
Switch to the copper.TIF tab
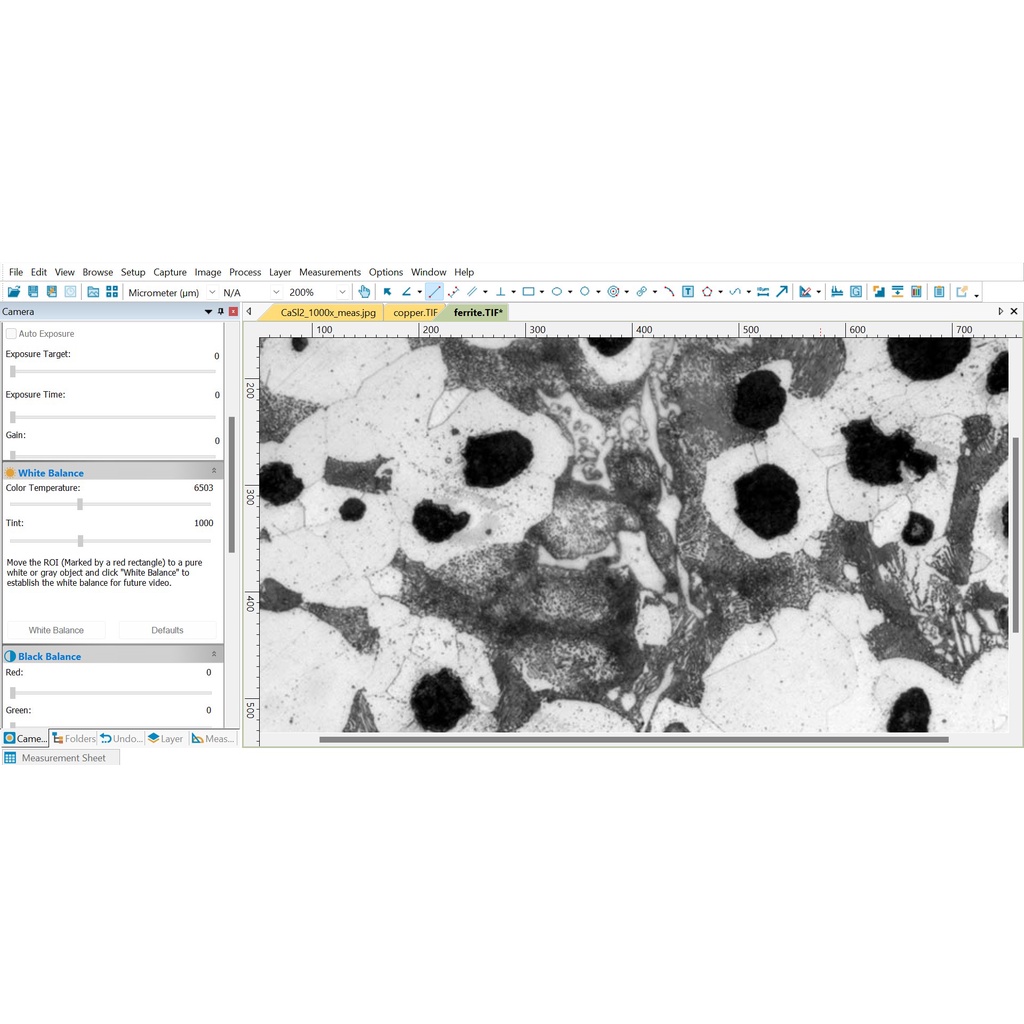tap(415, 312)
